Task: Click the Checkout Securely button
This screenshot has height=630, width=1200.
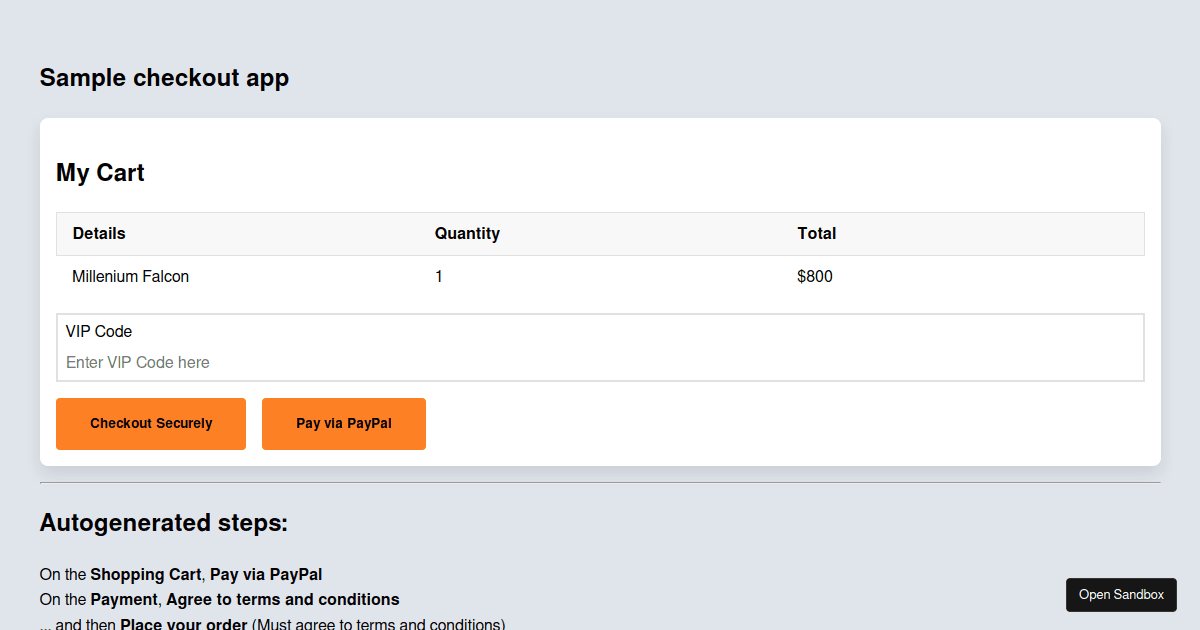Action: click(151, 424)
